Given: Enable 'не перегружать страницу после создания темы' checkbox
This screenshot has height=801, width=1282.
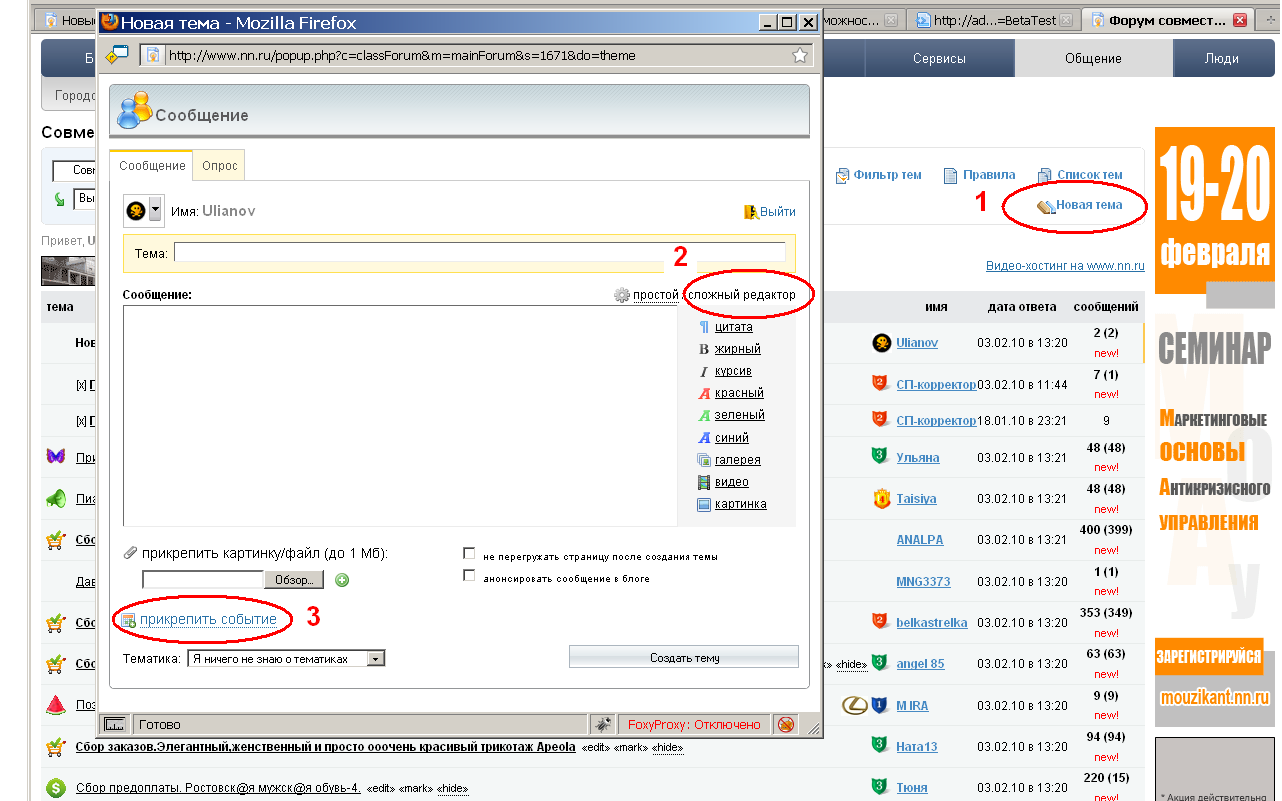Looking at the screenshot, I should pos(469,553).
